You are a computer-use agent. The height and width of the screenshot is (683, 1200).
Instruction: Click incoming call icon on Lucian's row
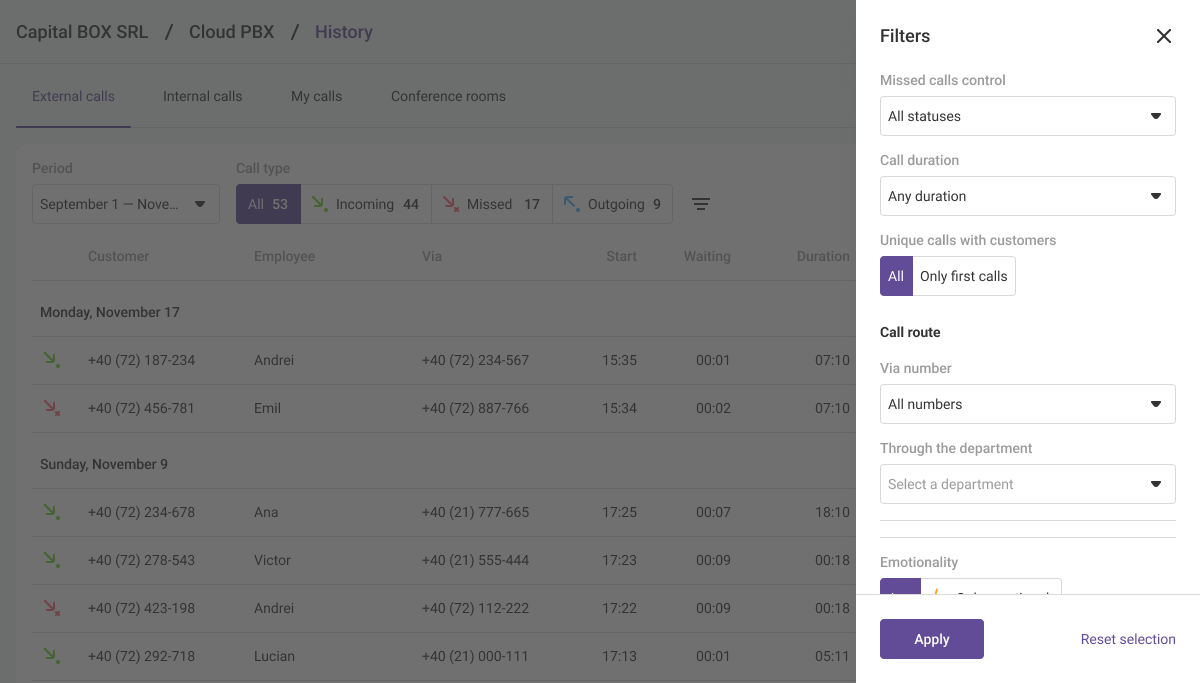coord(51,656)
